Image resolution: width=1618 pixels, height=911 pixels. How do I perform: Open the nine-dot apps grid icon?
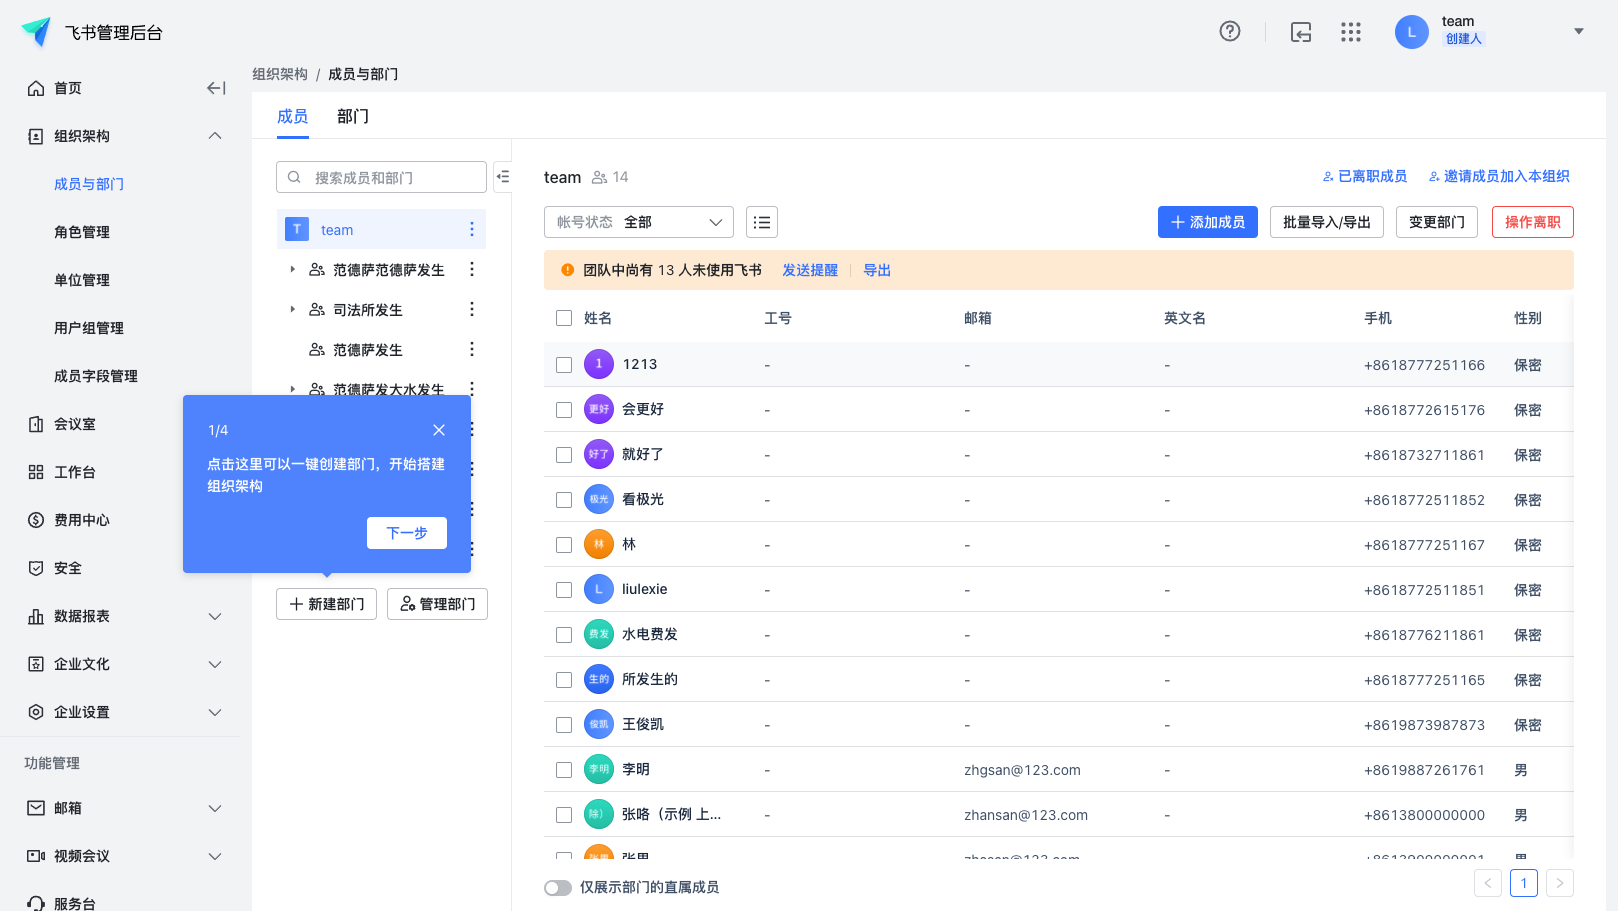point(1351,32)
